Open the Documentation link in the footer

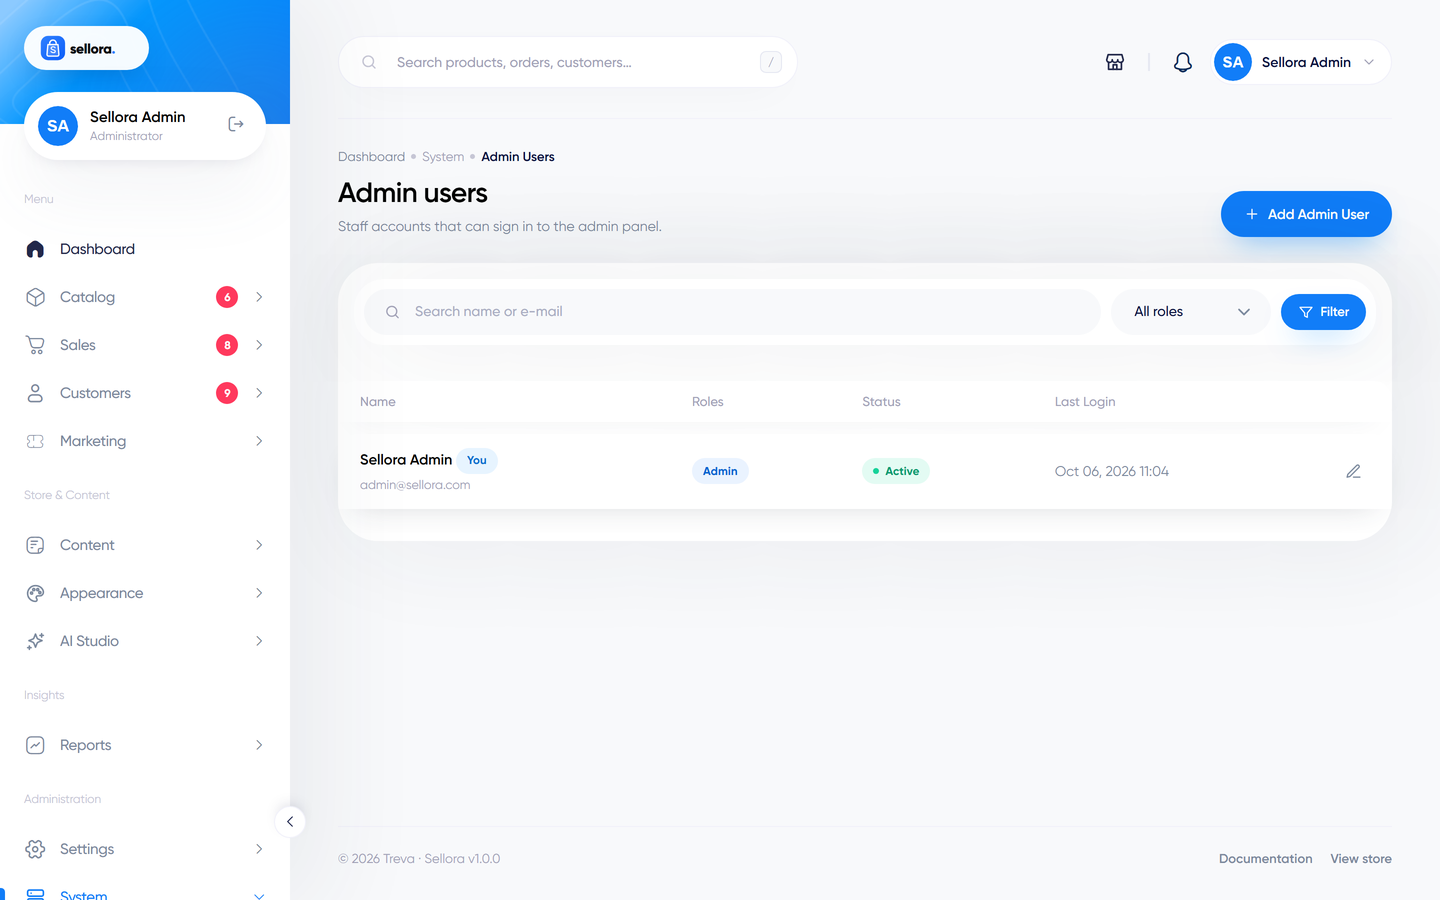point(1265,859)
